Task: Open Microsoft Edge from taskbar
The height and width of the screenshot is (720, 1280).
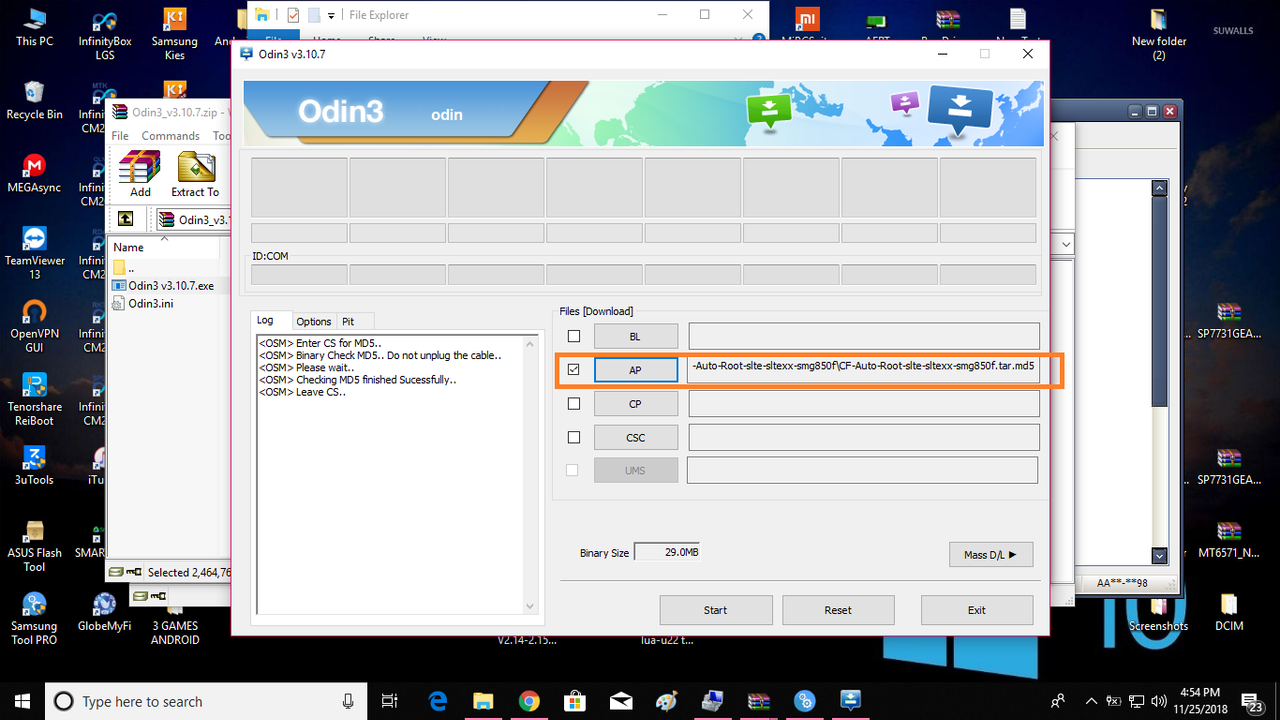Action: click(x=438, y=701)
